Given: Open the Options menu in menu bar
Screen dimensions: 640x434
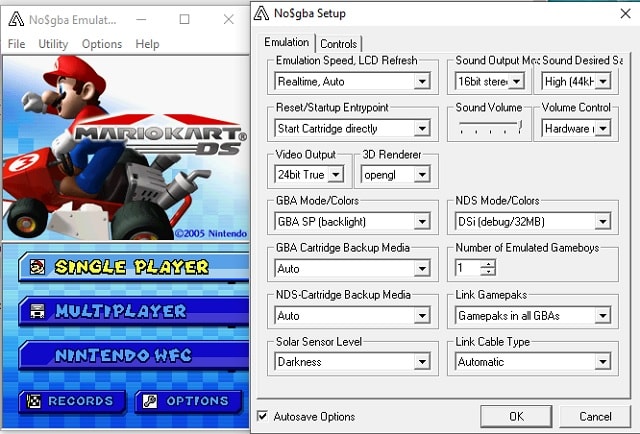Looking at the screenshot, I should pyautogui.click(x=102, y=44).
